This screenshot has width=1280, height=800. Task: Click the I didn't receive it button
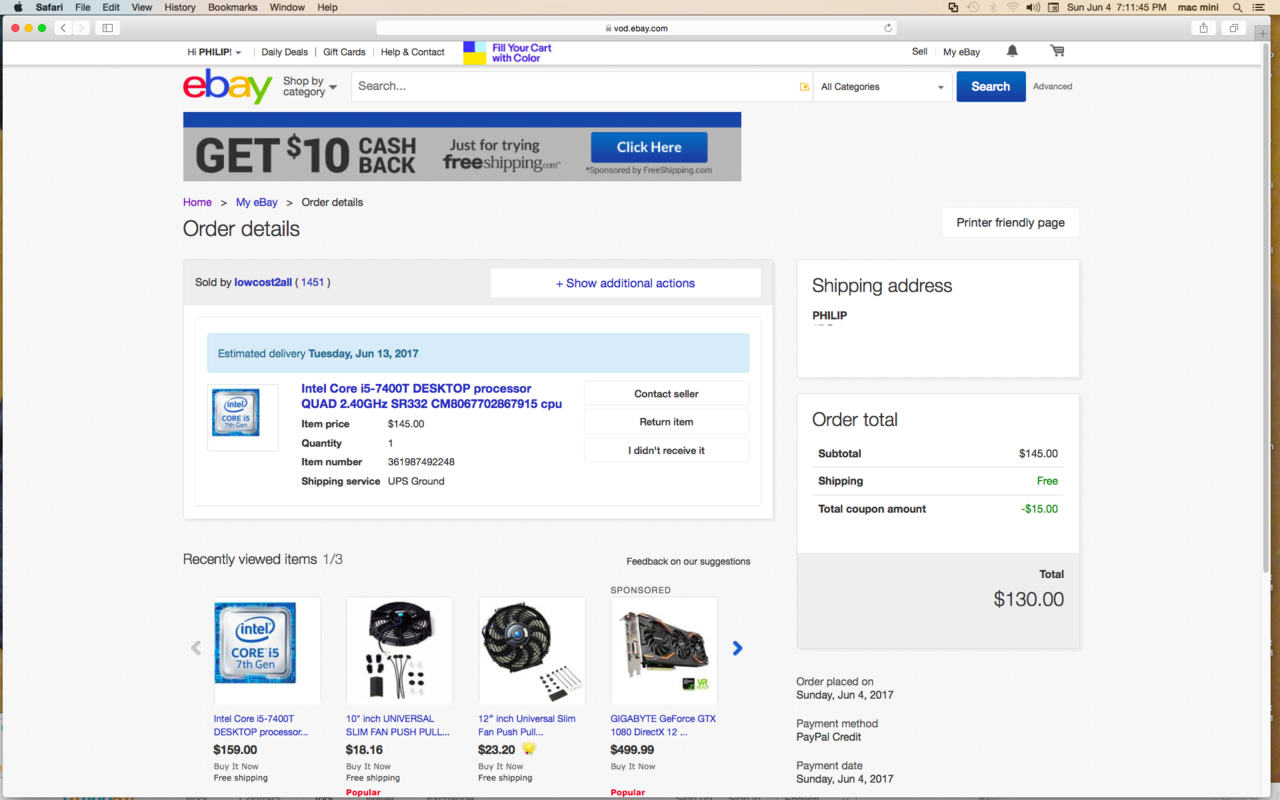(666, 450)
